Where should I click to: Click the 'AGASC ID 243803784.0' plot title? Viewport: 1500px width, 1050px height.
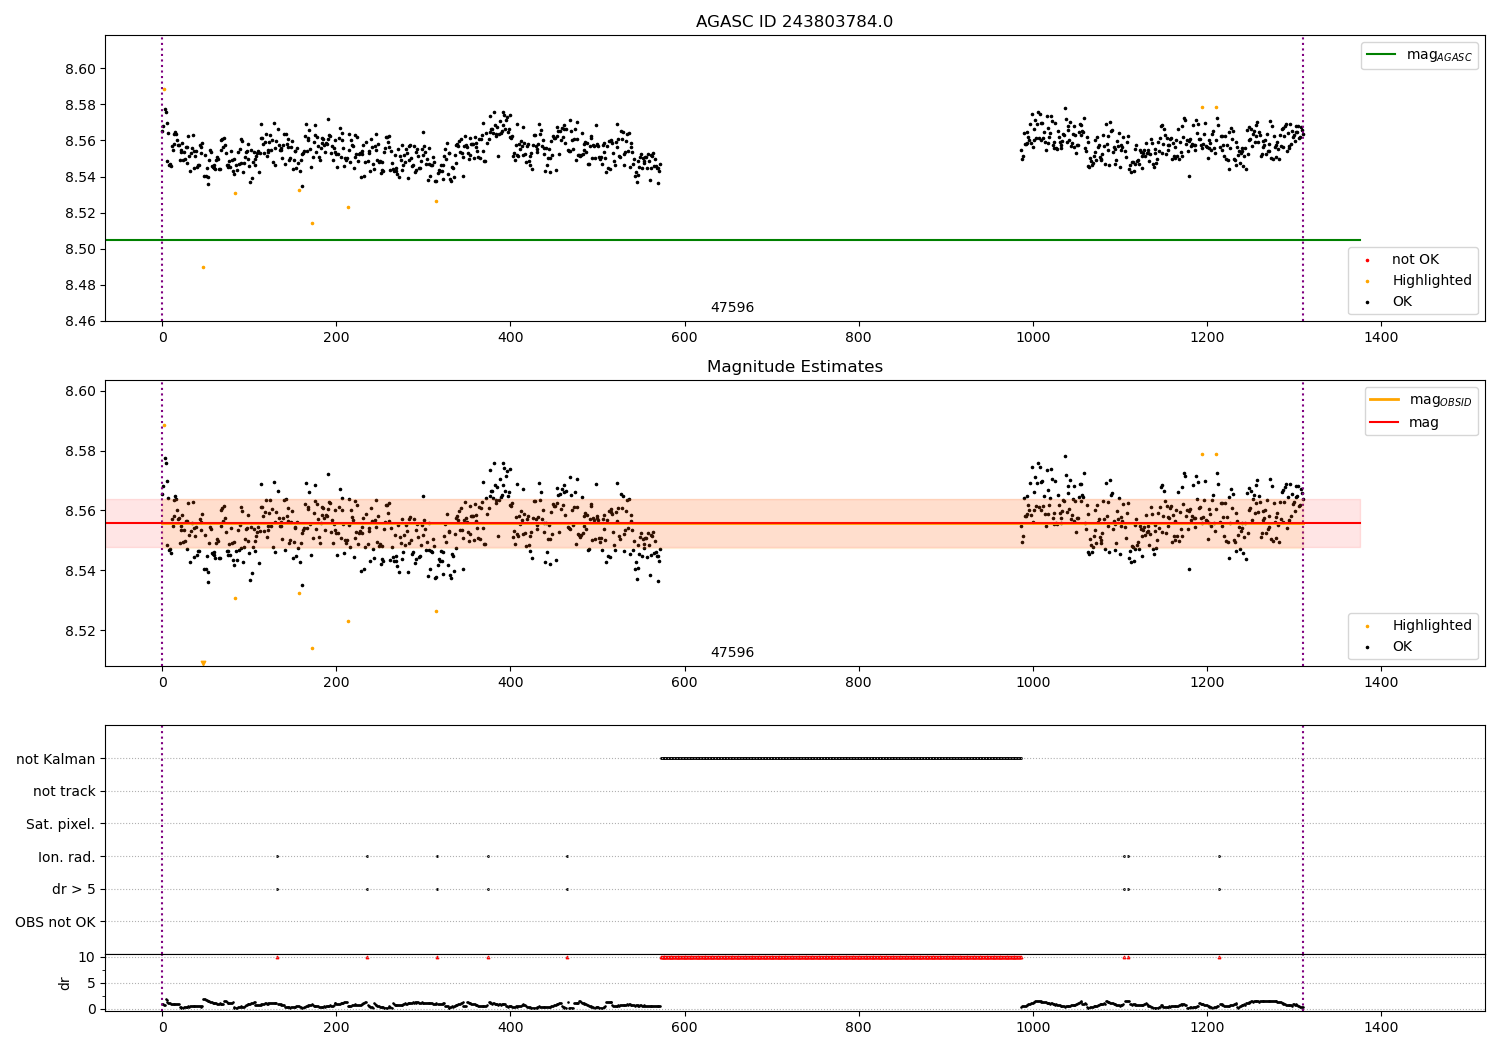[x=794, y=21]
